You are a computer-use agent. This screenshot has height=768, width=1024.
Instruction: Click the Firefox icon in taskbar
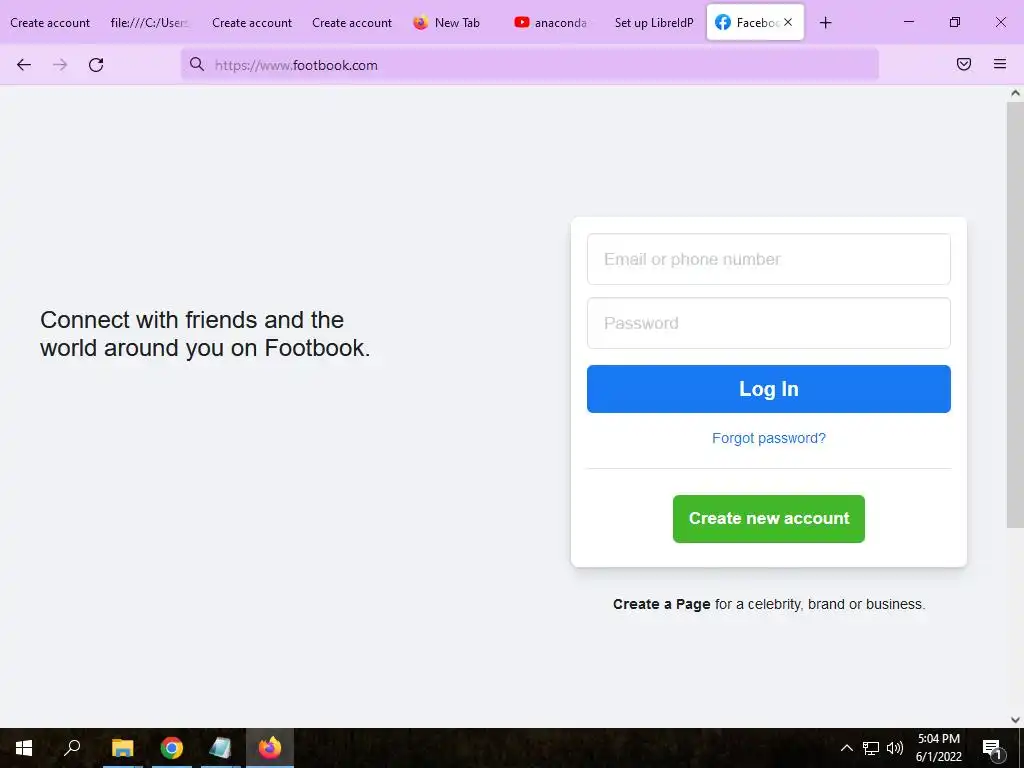[x=270, y=748]
